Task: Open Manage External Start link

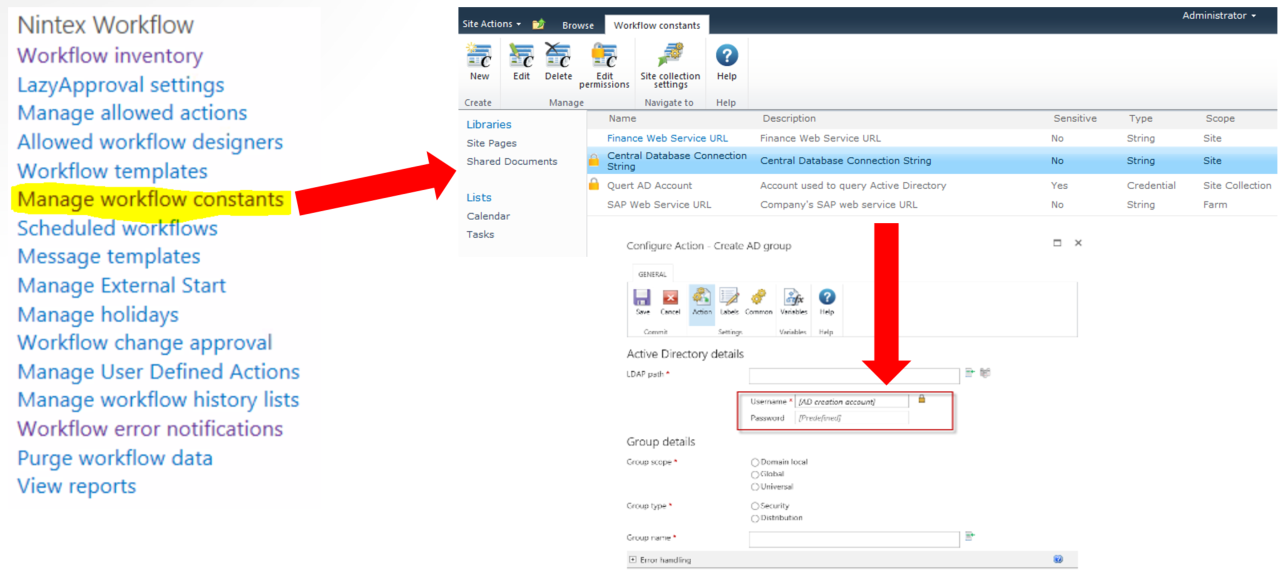Action: click(x=122, y=286)
